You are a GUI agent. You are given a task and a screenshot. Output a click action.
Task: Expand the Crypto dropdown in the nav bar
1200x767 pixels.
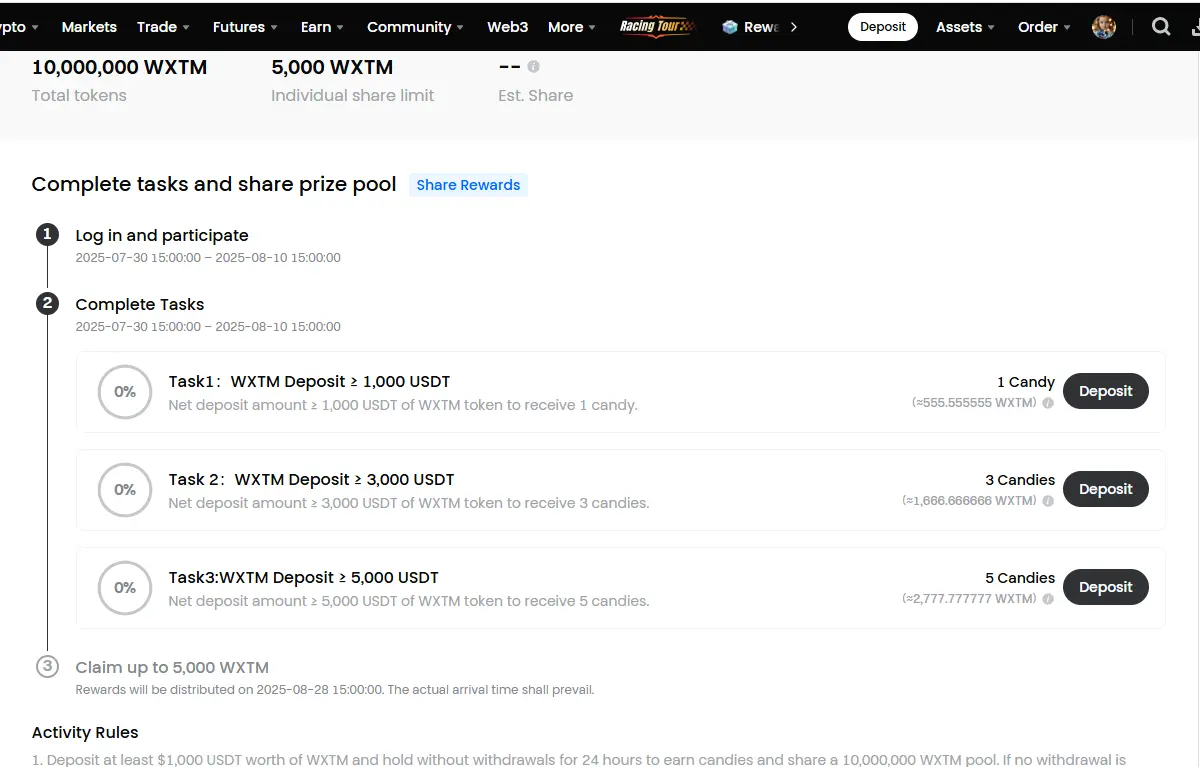click(20, 27)
